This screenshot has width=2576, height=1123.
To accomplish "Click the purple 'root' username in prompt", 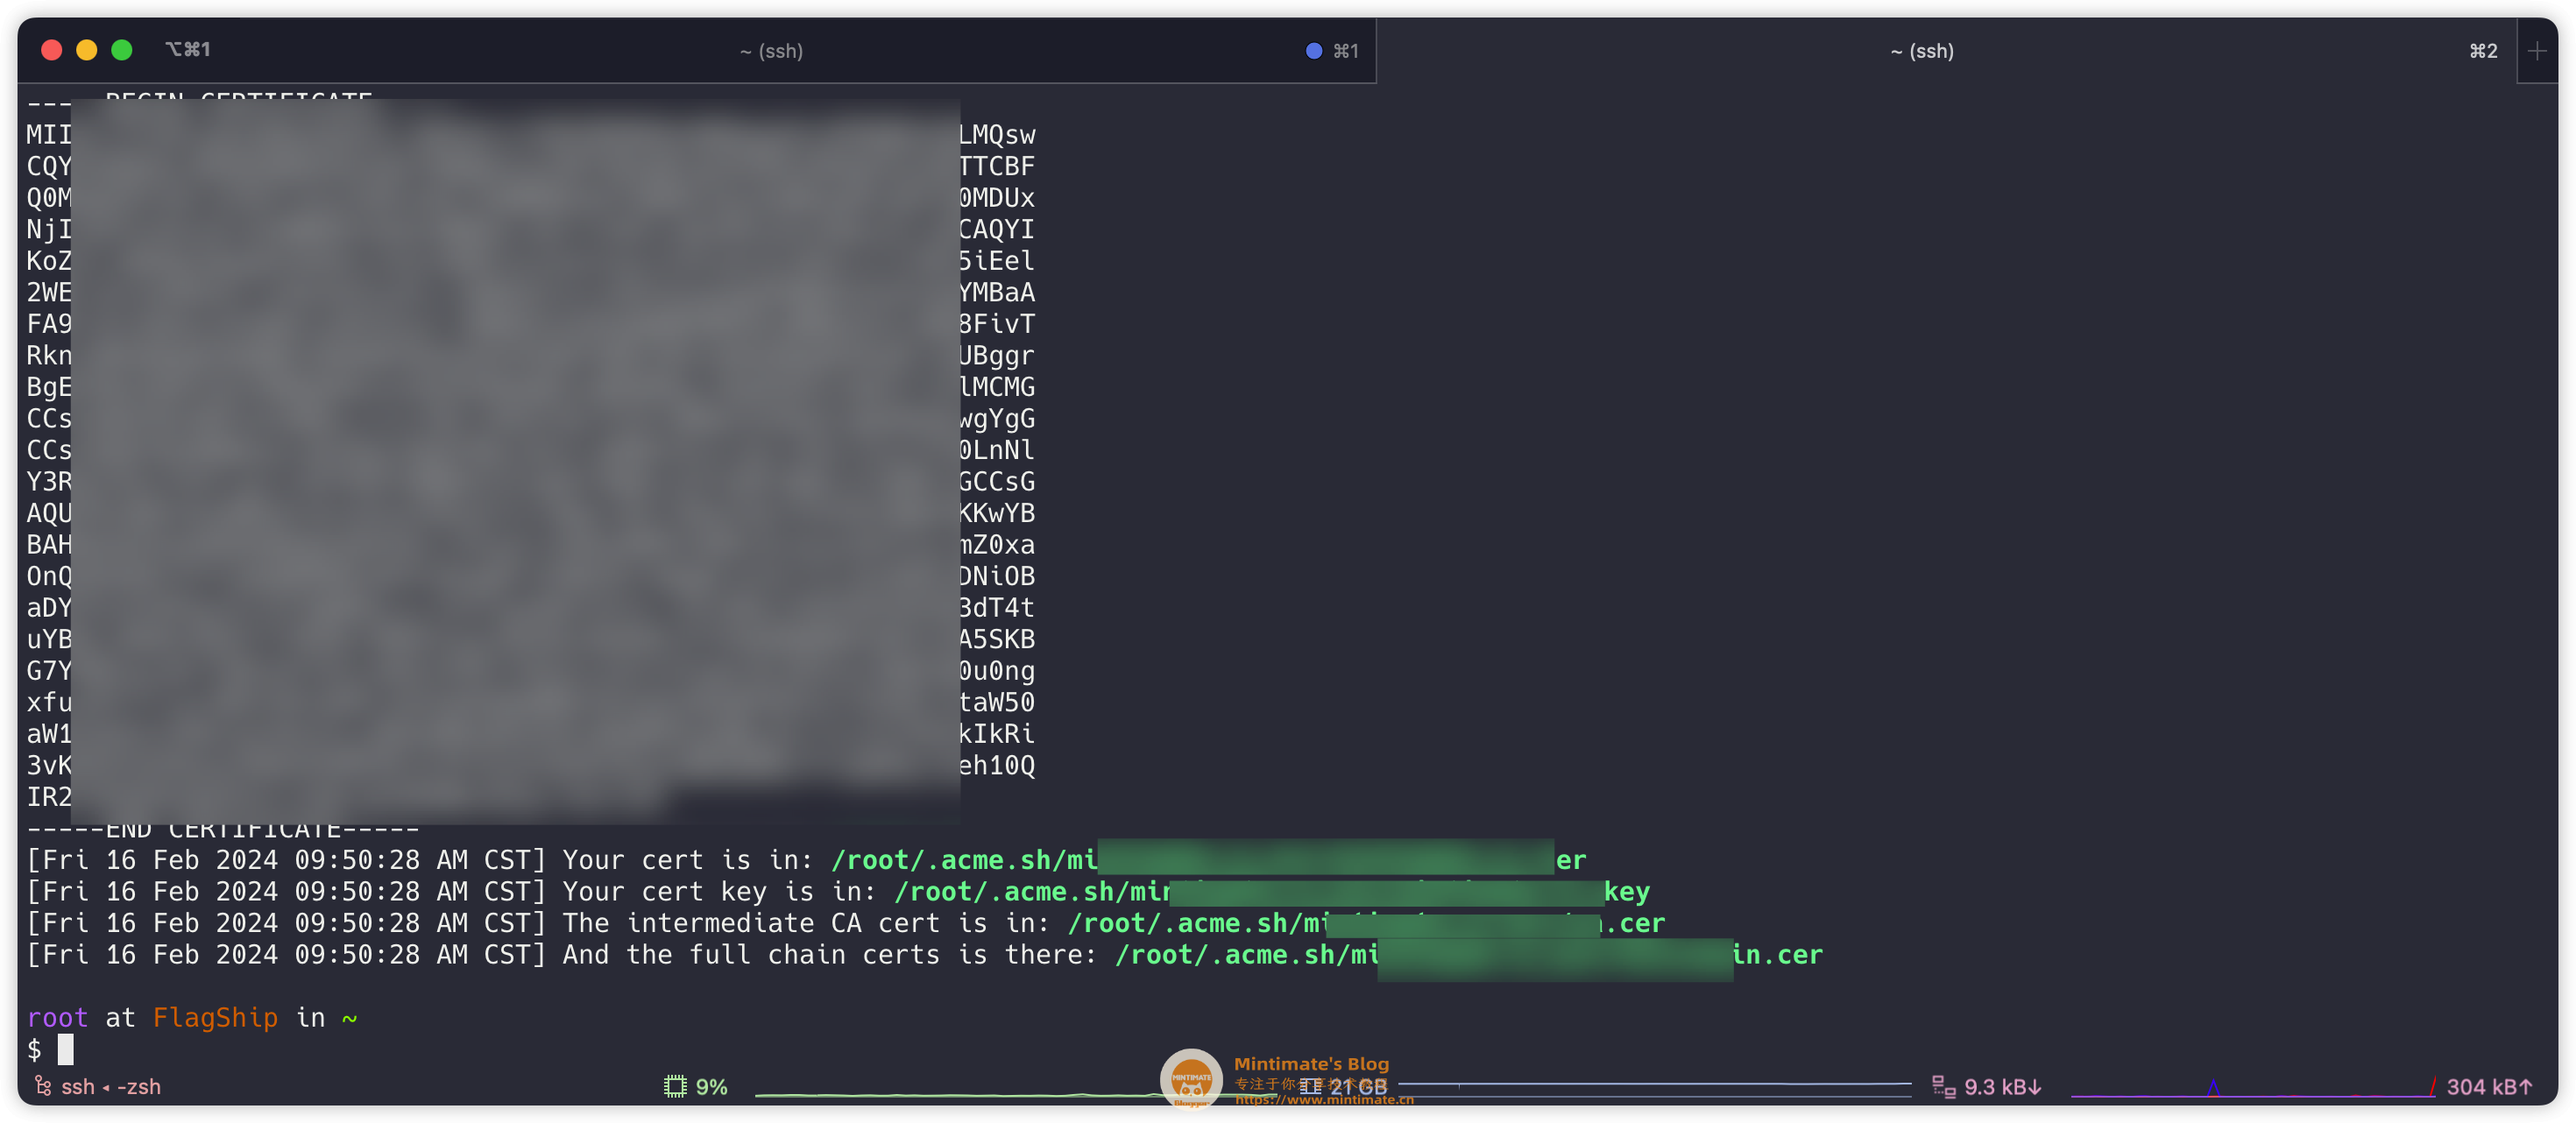I will tap(58, 1017).
